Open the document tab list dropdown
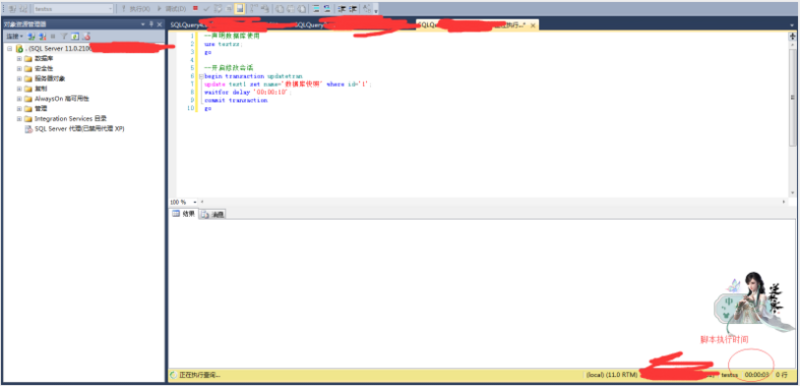Viewport: 800px width, 386px height. coord(791,24)
